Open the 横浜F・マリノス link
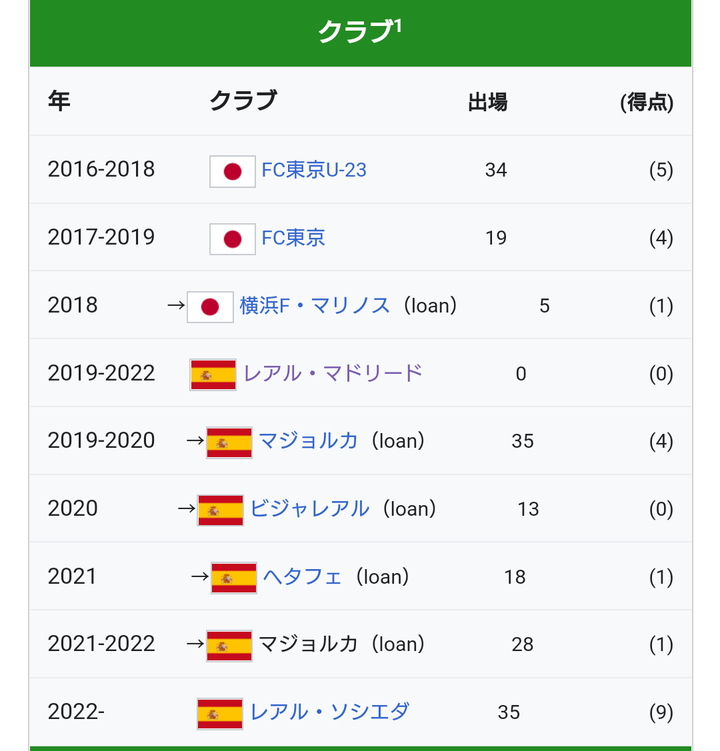Image resolution: width=720 pixels, height=751 pixels. [x=315, y=306]
